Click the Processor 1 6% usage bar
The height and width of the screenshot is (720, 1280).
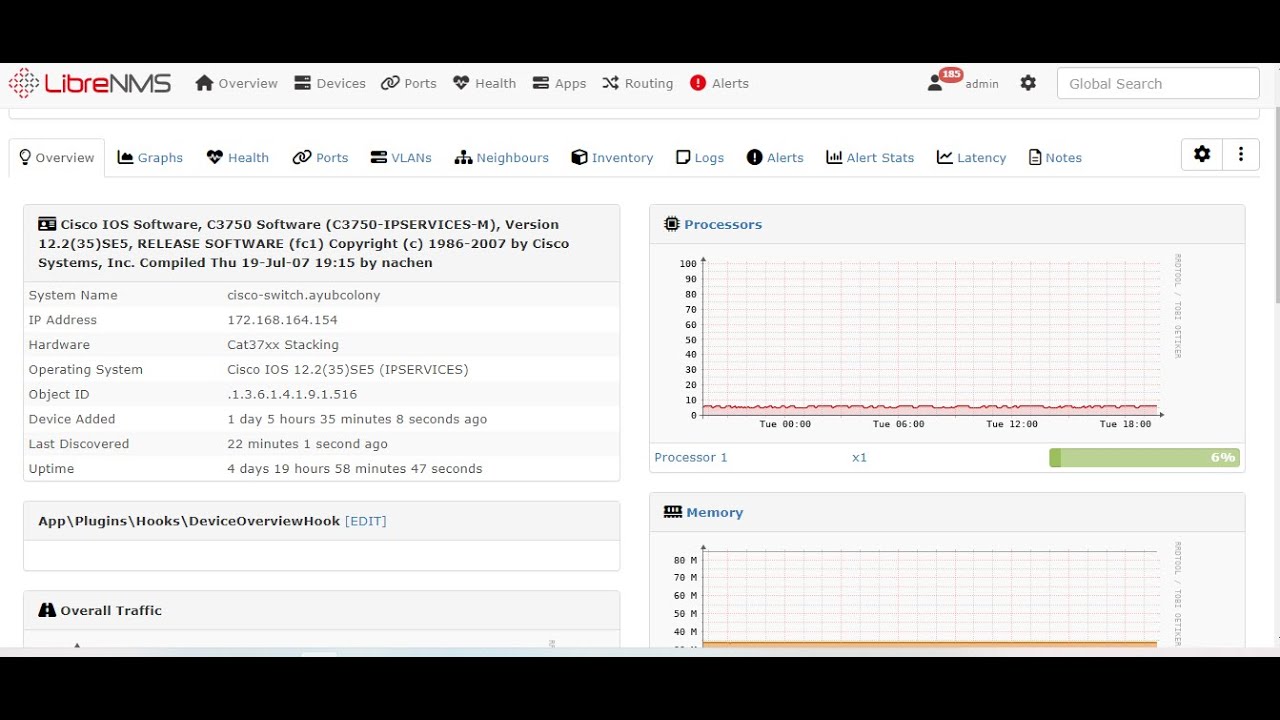(x=1144, y=458)
